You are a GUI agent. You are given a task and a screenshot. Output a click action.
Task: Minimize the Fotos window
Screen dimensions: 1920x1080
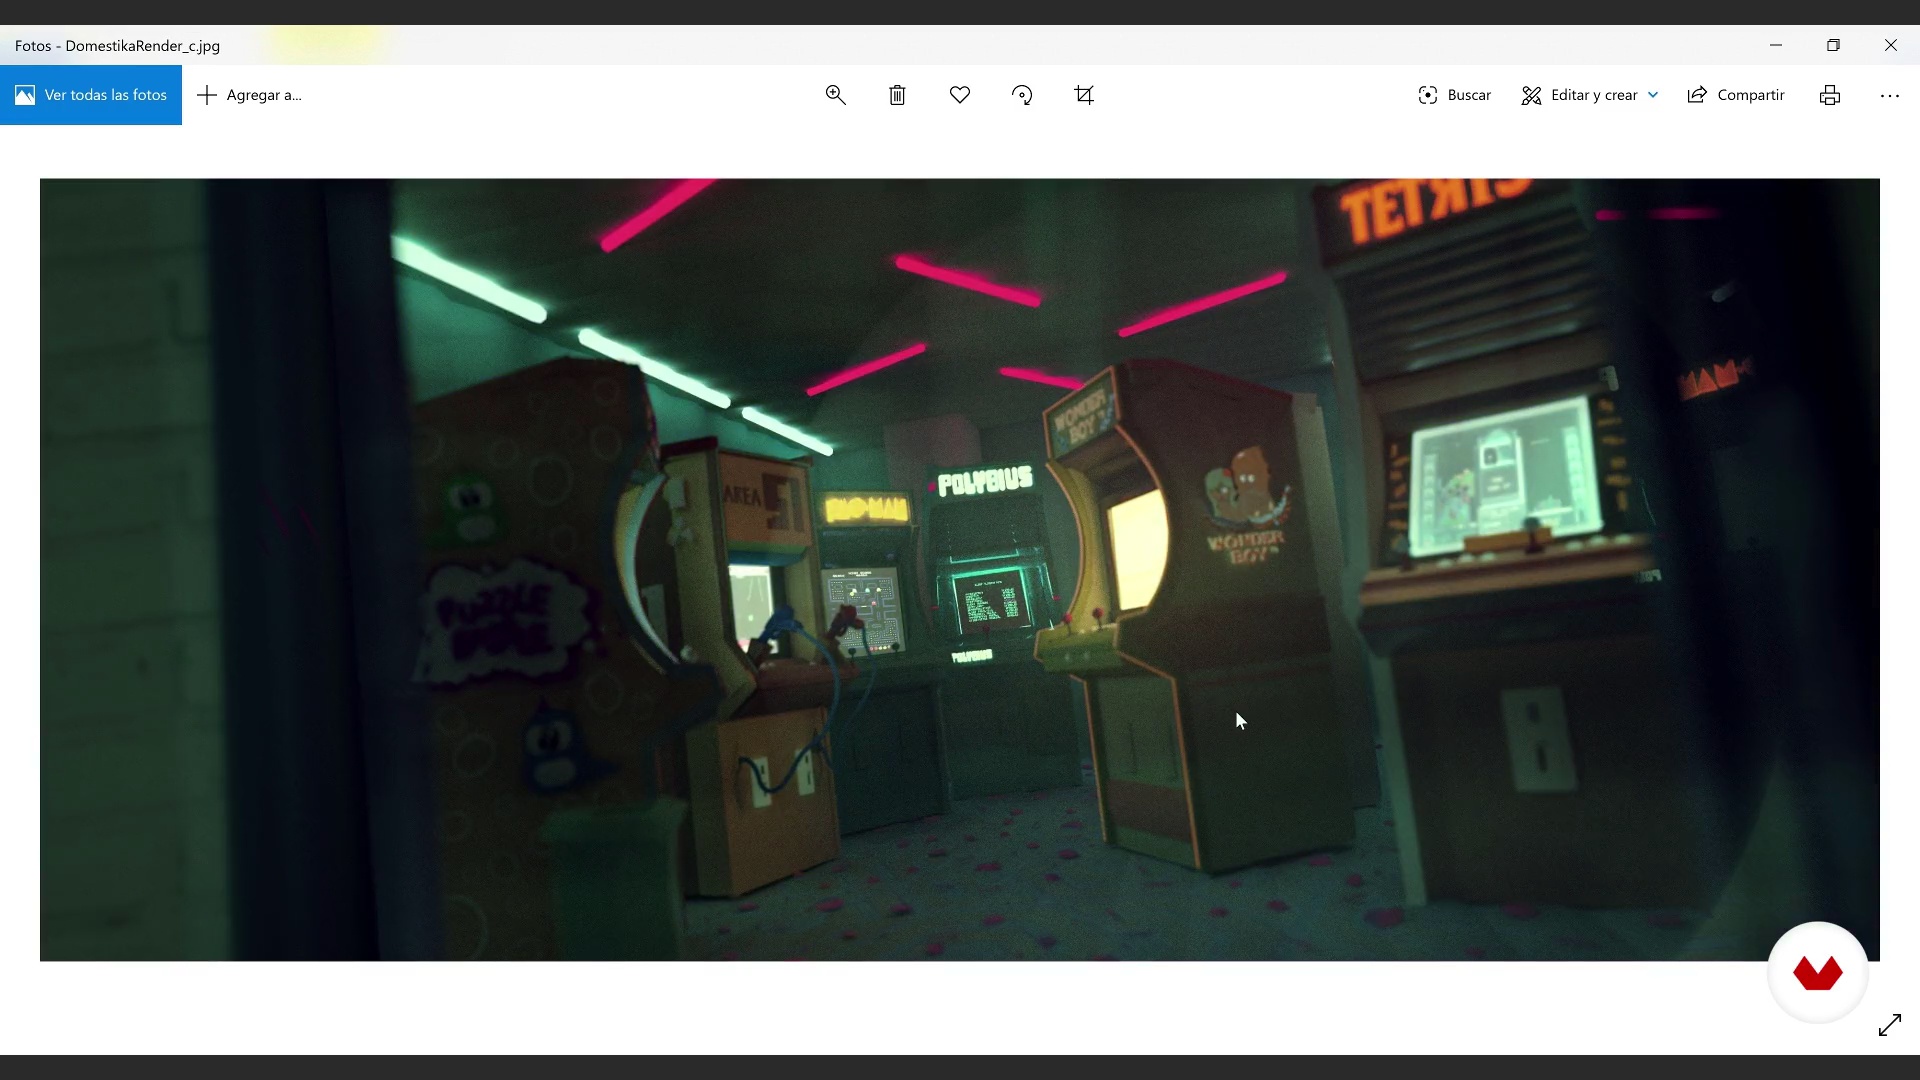pos(1776,45)
